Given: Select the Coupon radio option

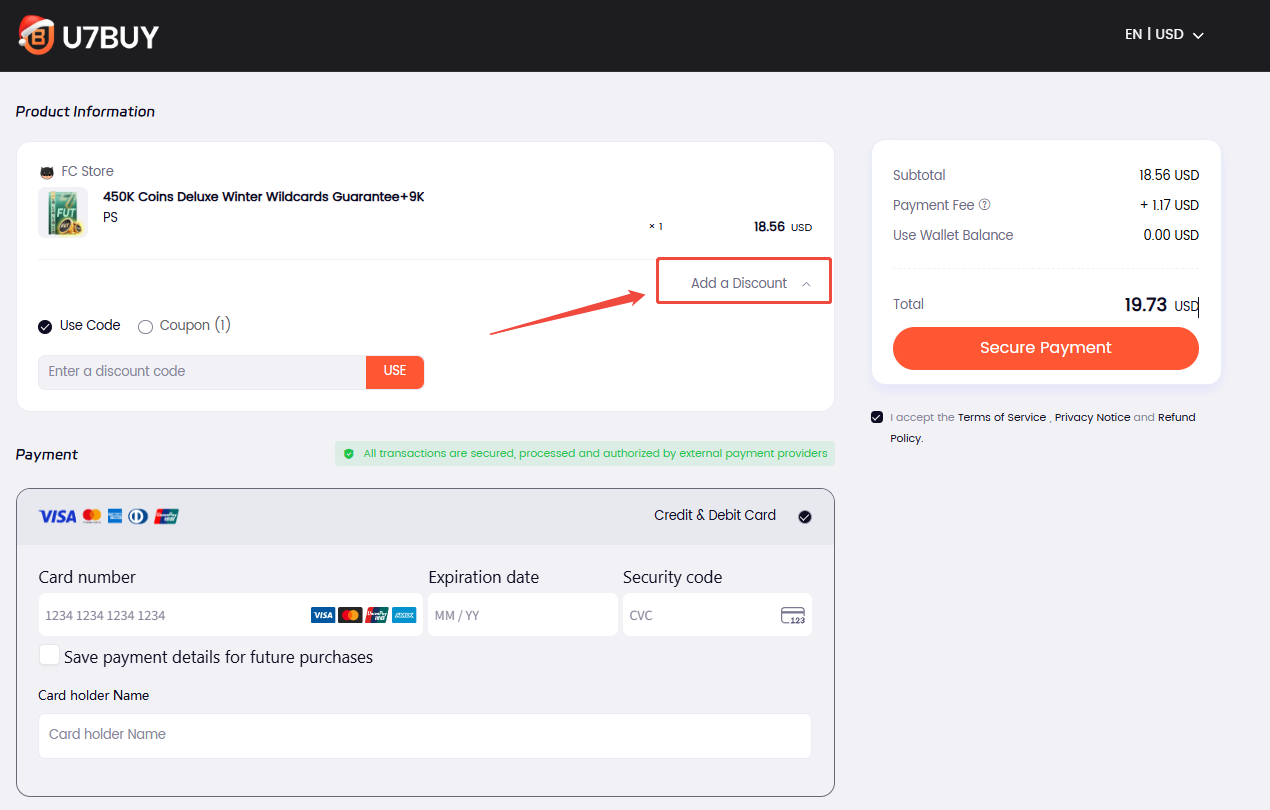Looking at the screenshot, I should [x=145, y=326].
